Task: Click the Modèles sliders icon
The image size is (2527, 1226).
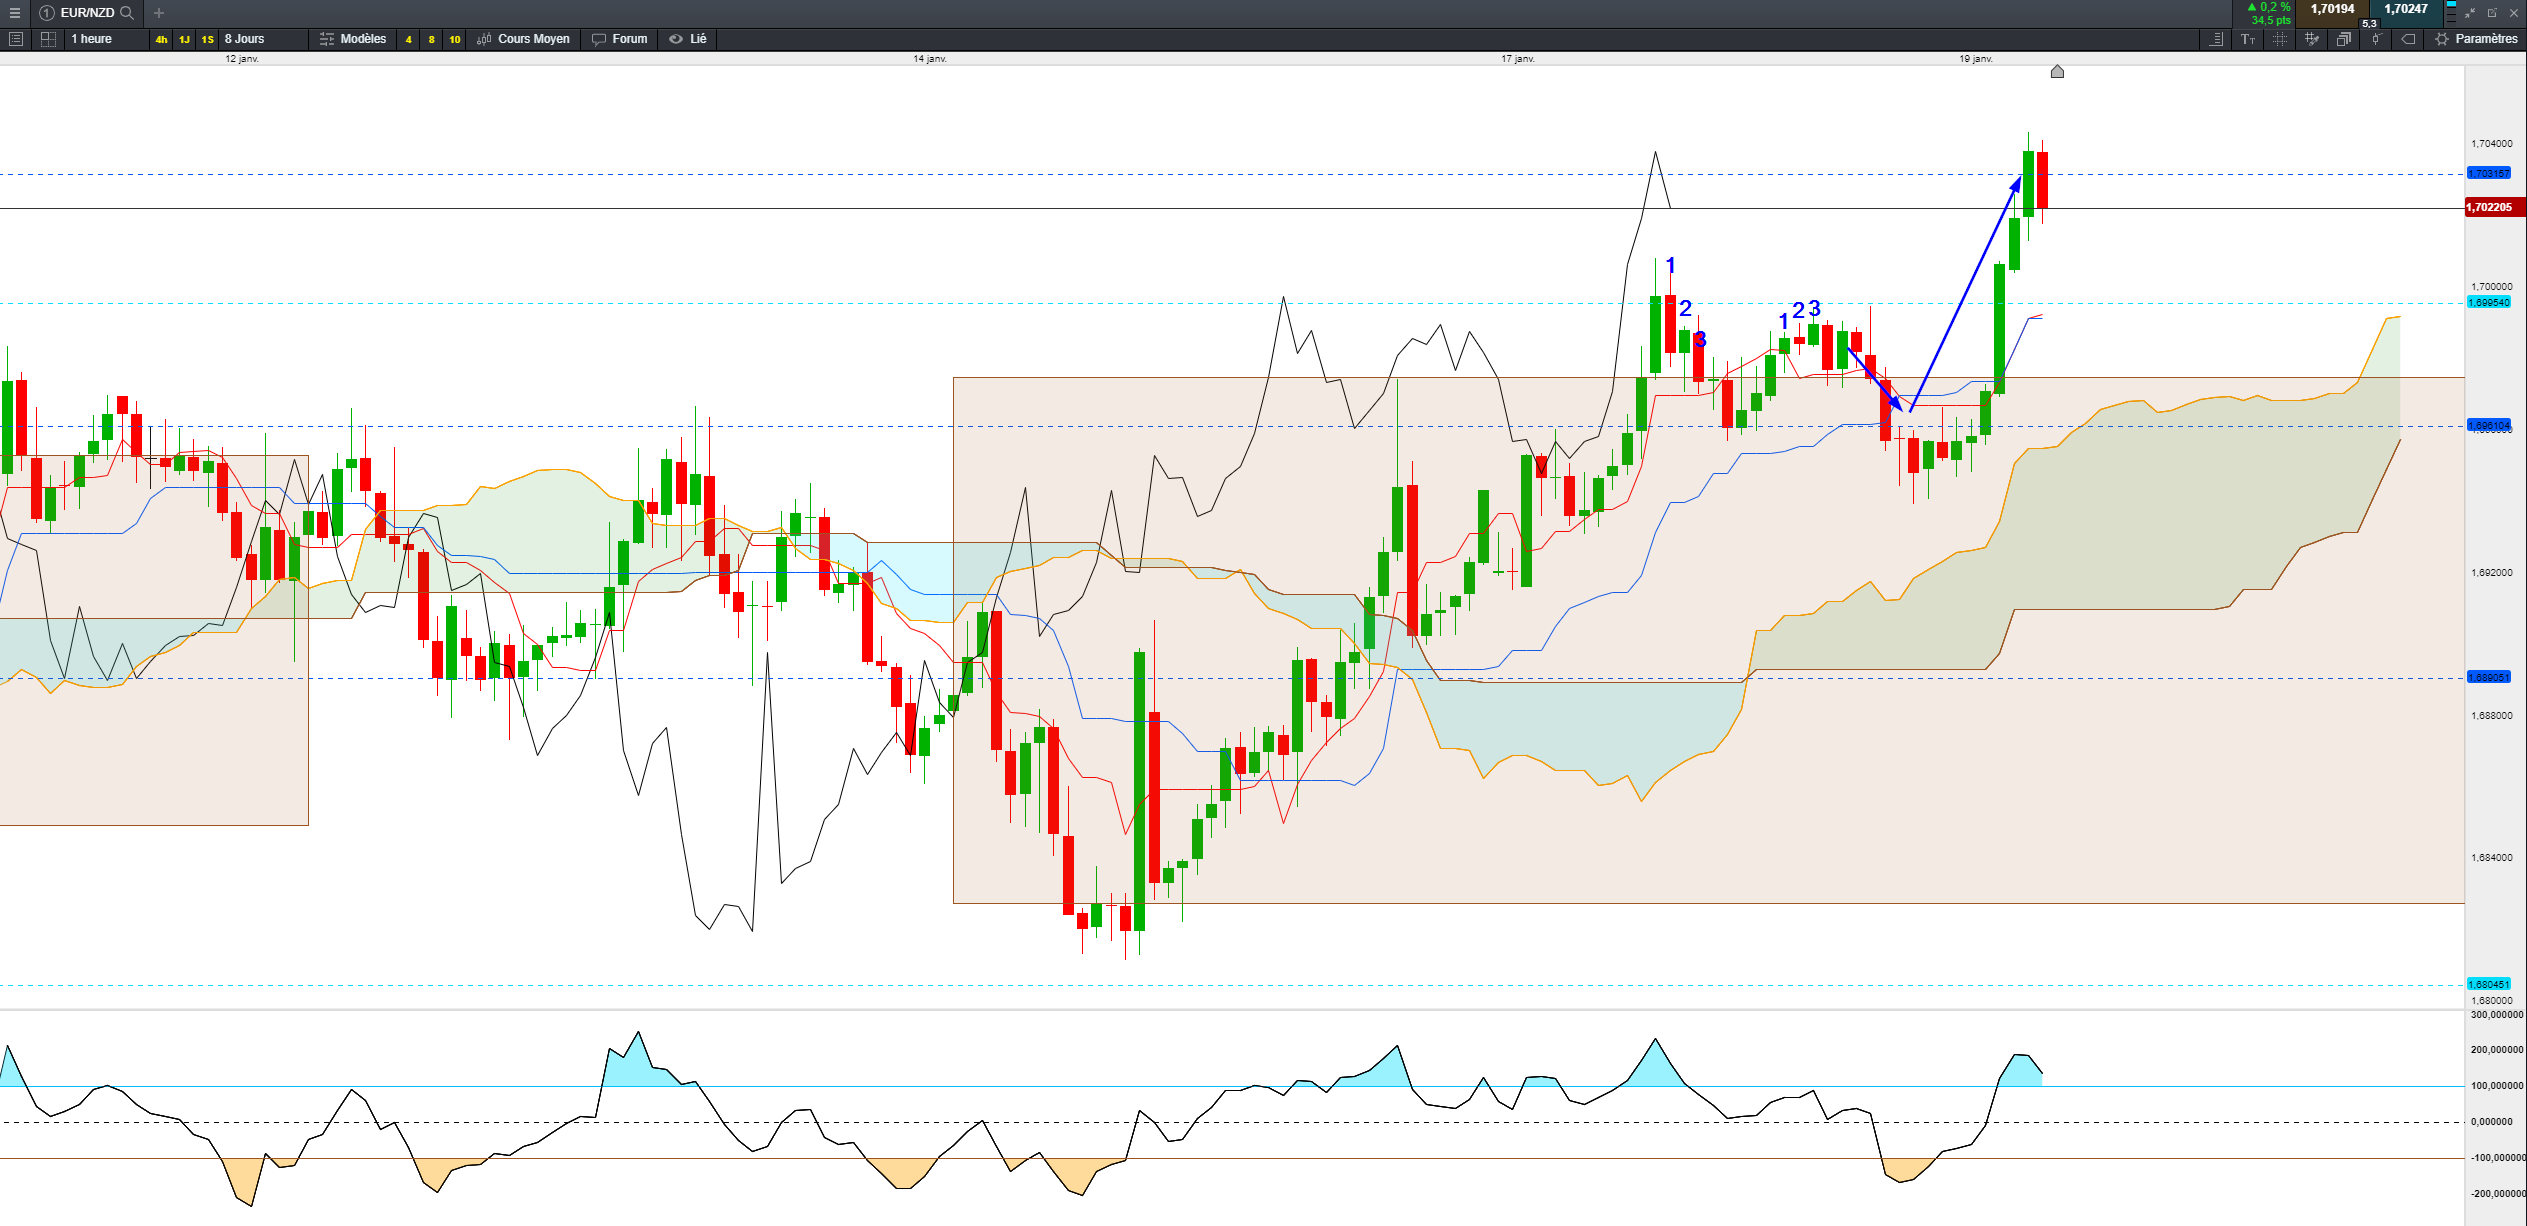Action: (327, 39)
